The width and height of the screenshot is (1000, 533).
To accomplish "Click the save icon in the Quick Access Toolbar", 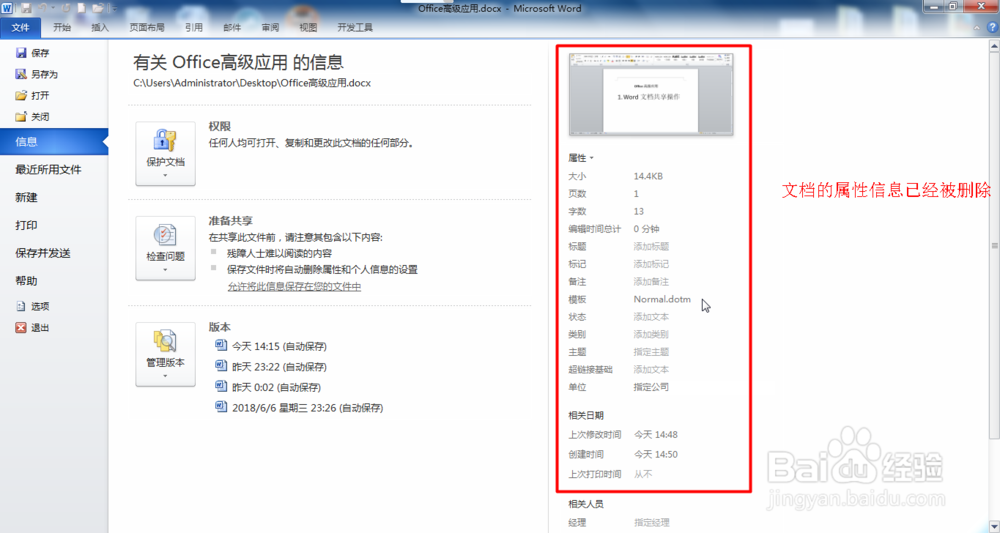I will (x=26, y=9).
